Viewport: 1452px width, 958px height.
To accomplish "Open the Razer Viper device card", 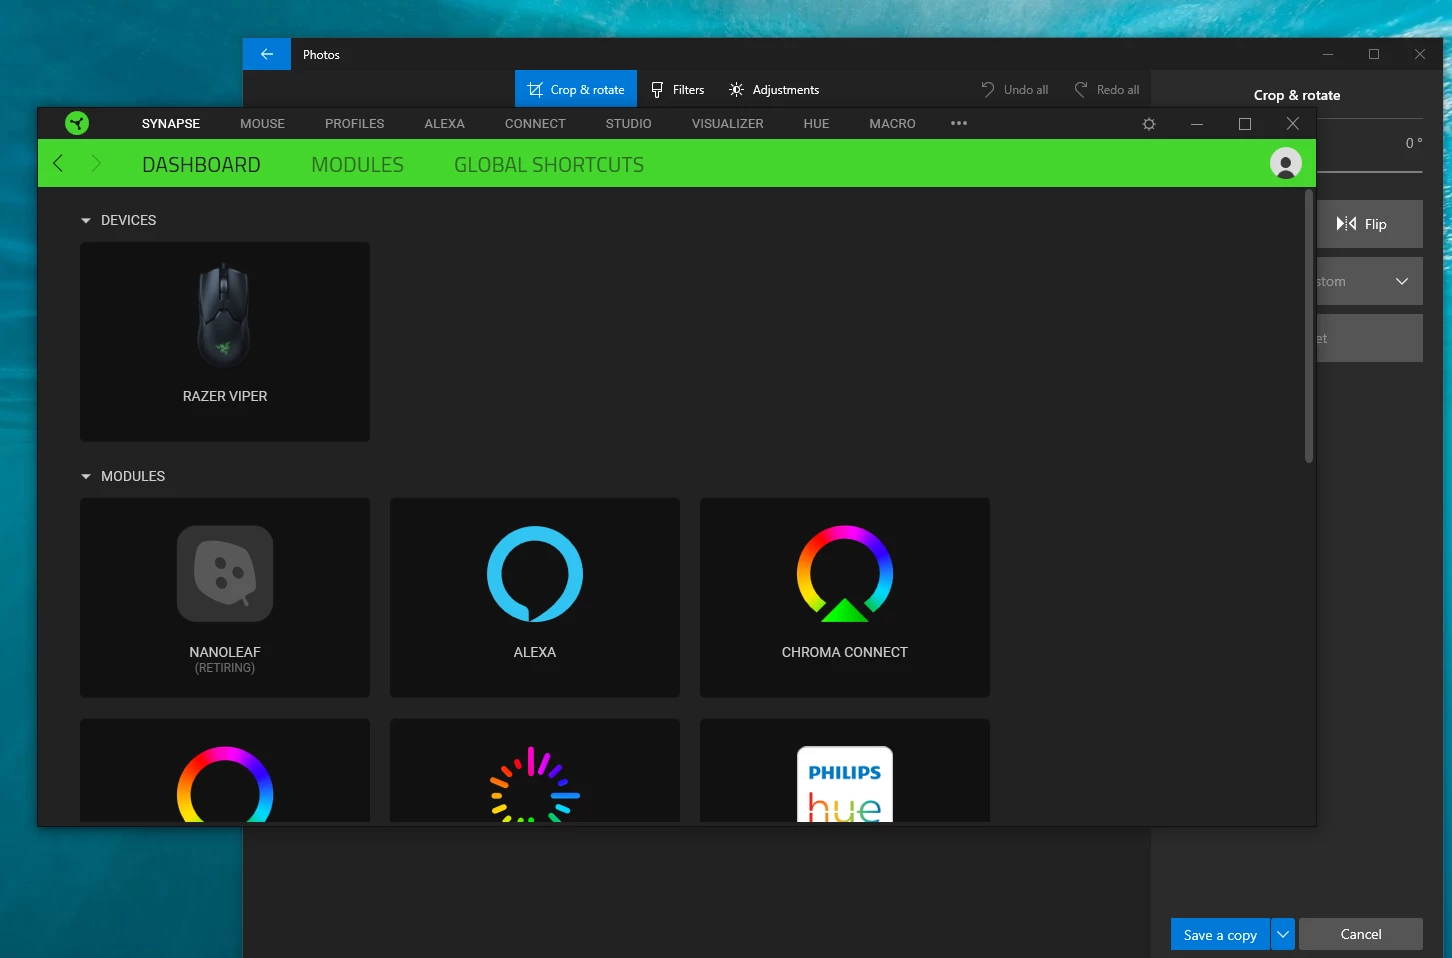I will click(x=225, y=342).
